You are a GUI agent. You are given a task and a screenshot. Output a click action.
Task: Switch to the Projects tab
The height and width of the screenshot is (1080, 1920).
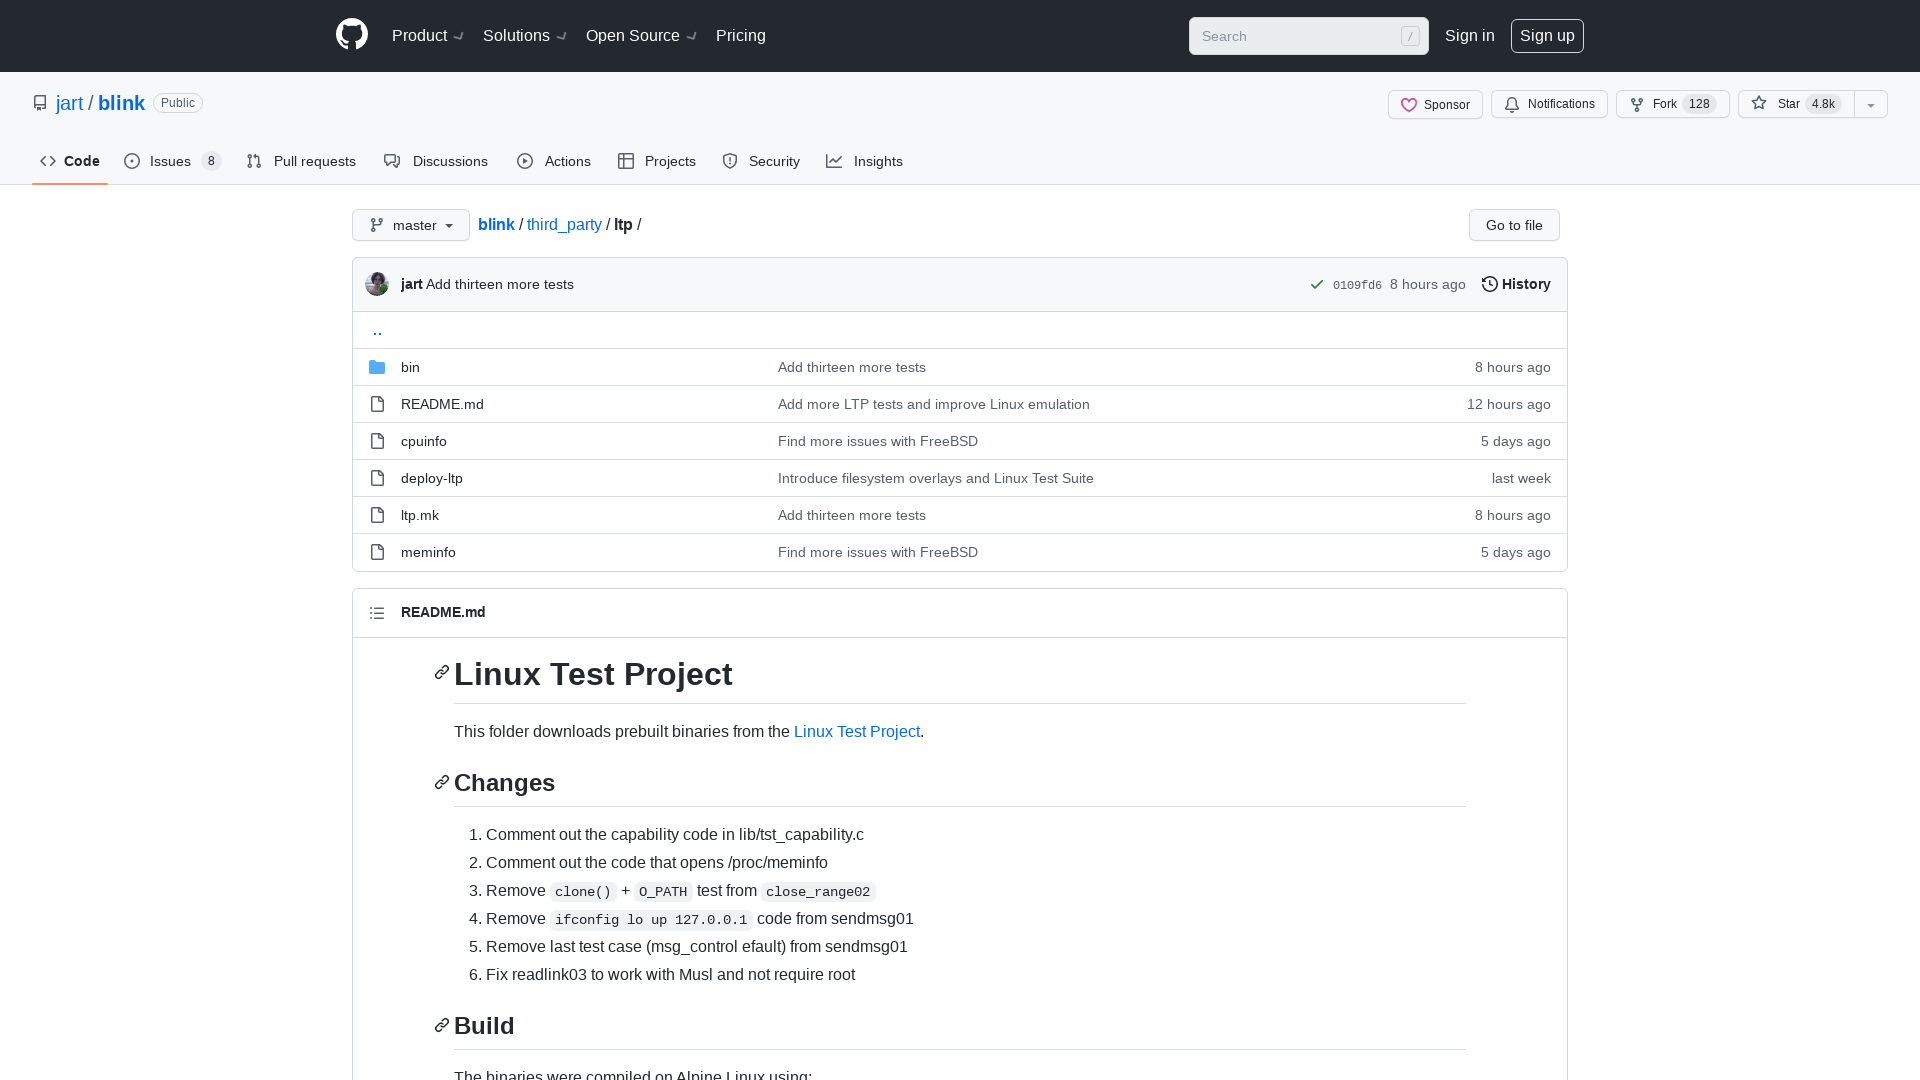click(x=657, y=161)
